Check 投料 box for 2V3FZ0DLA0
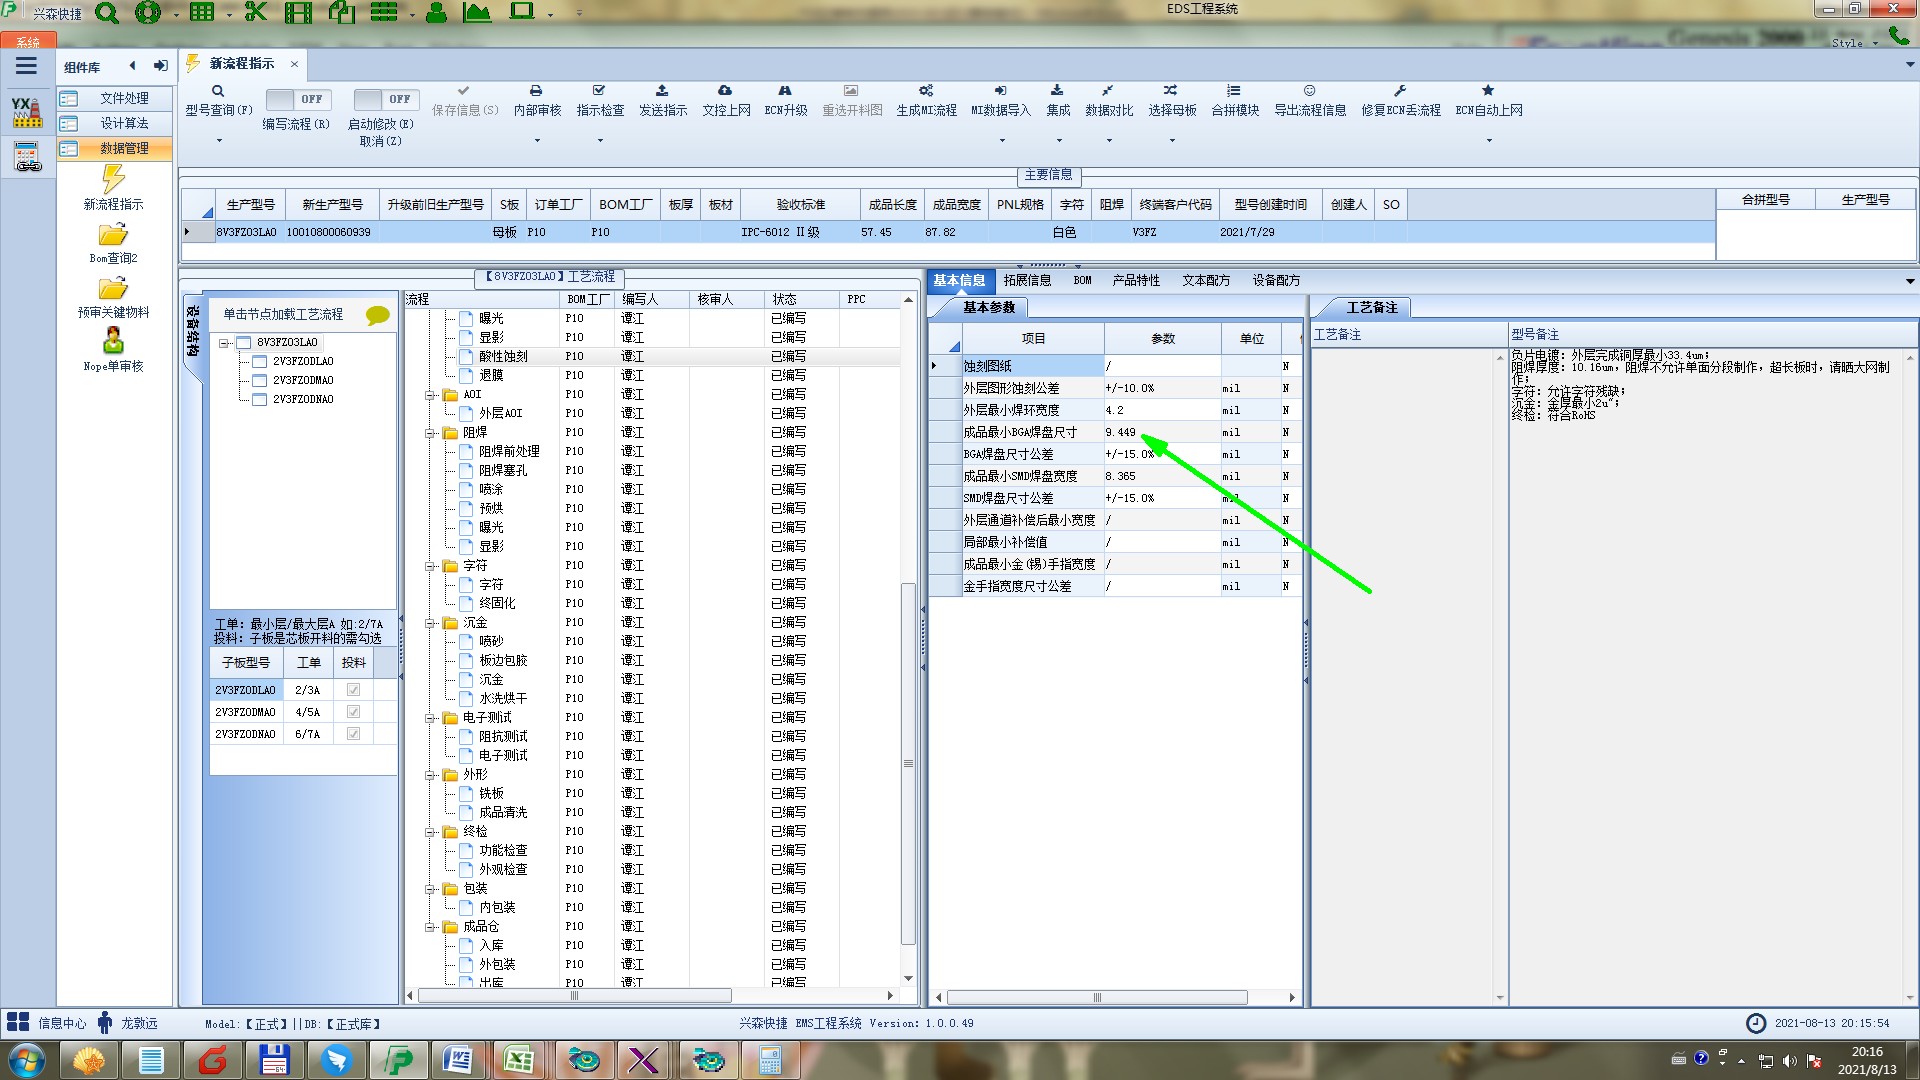 (x=353, y=690)
